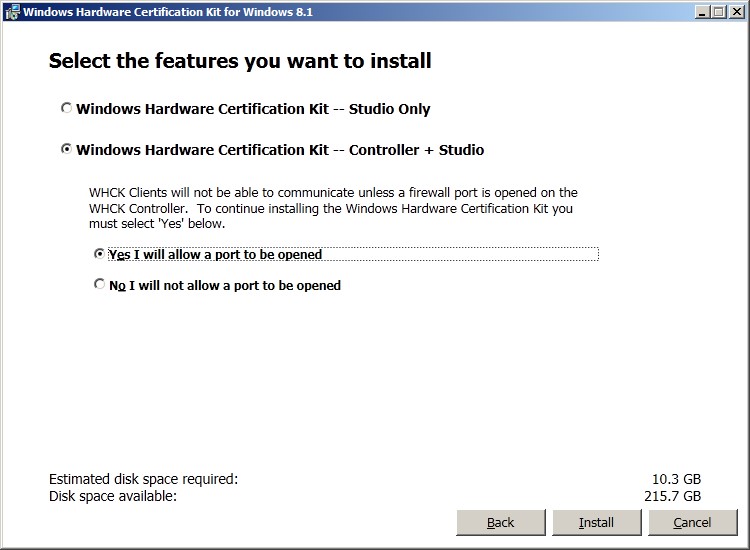Select the Yes allow port radio button
This screenshot has width=750, height=550.
[x=99, y=254]
